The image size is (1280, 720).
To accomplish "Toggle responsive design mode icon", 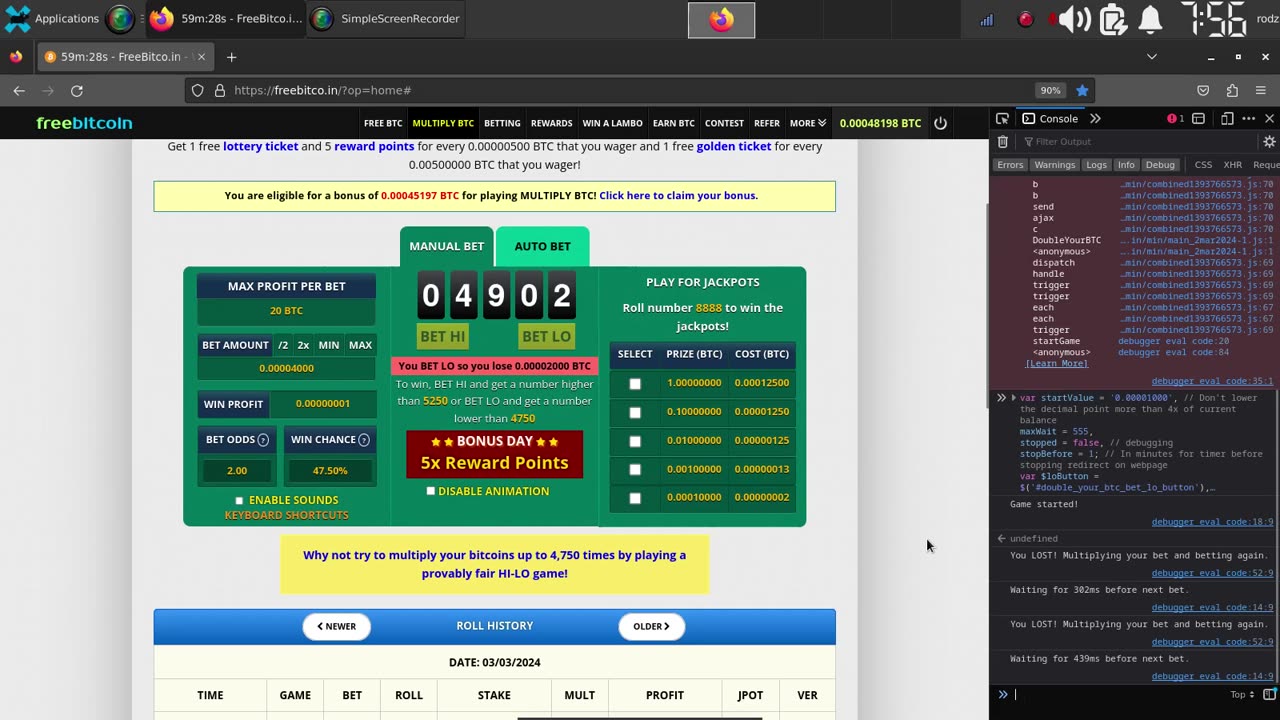I will [1227, 119].
